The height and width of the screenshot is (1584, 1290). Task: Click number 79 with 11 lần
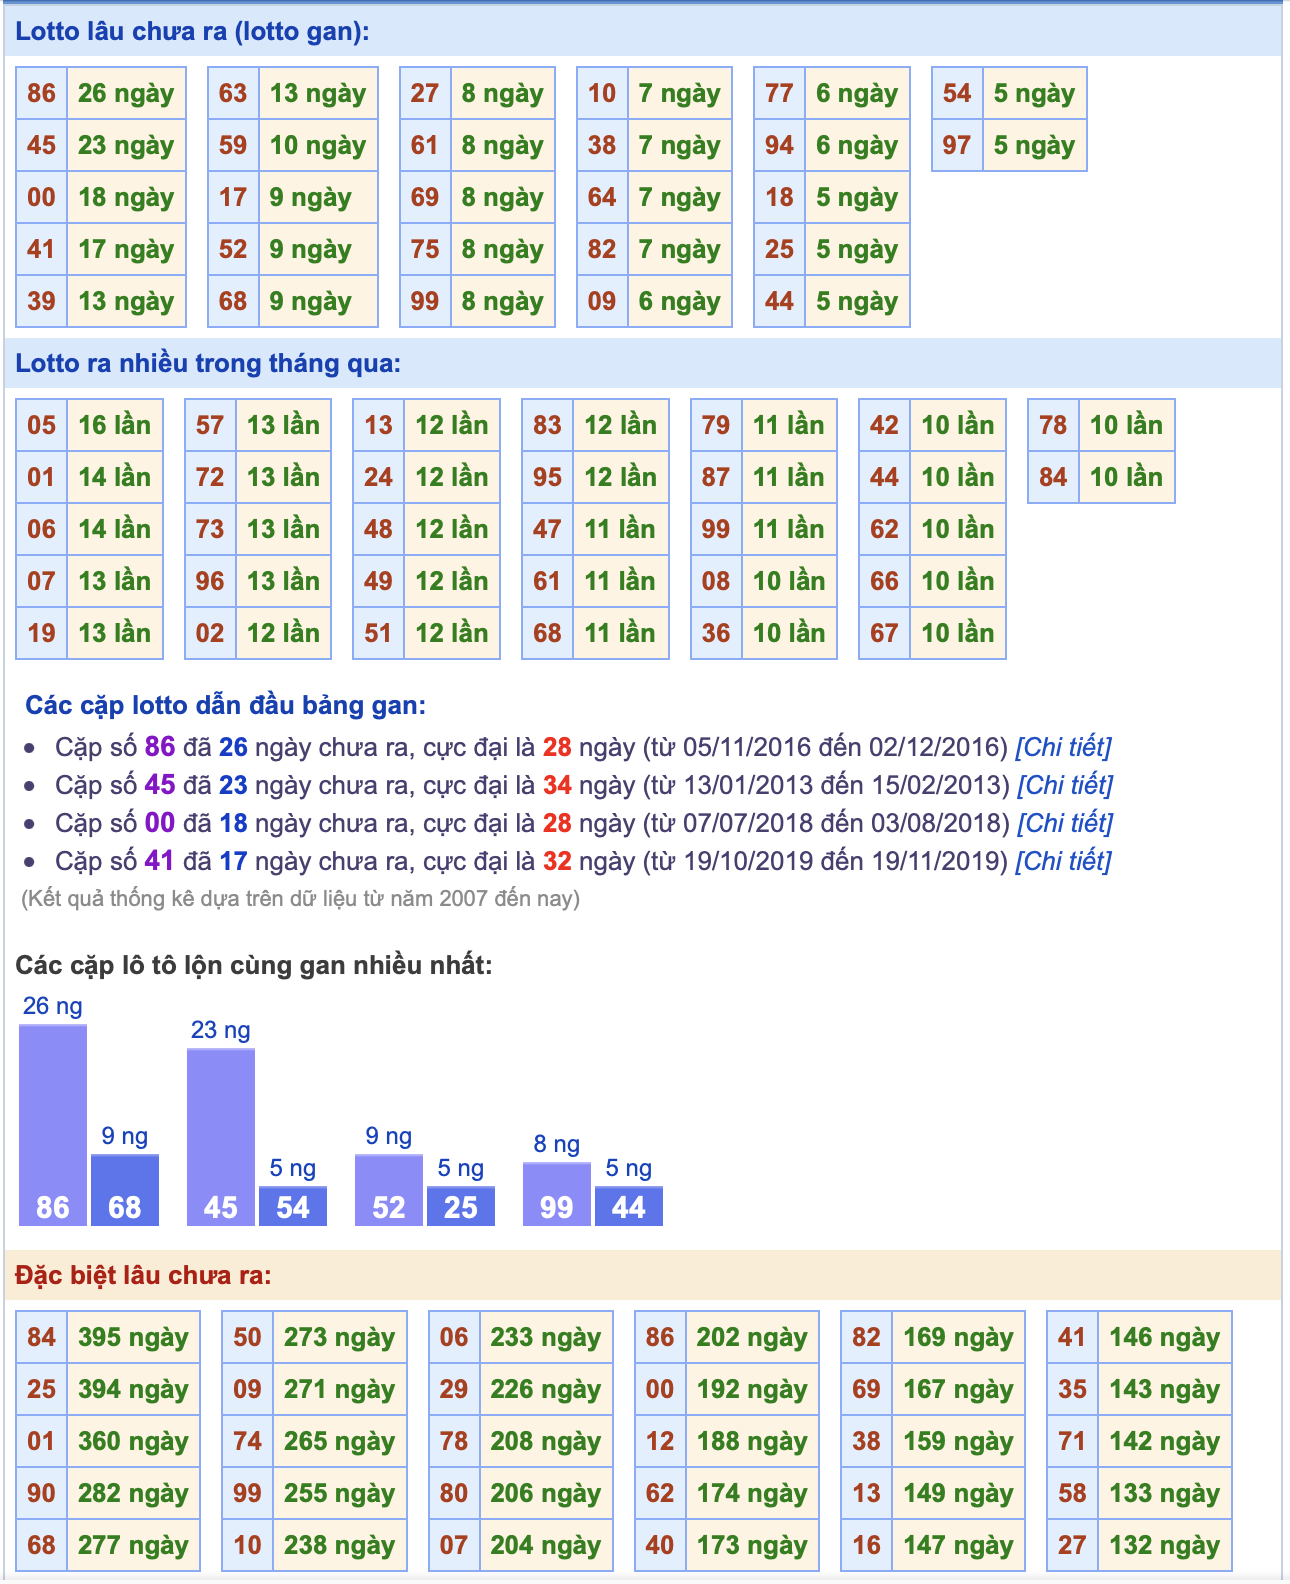pos(716,425)
